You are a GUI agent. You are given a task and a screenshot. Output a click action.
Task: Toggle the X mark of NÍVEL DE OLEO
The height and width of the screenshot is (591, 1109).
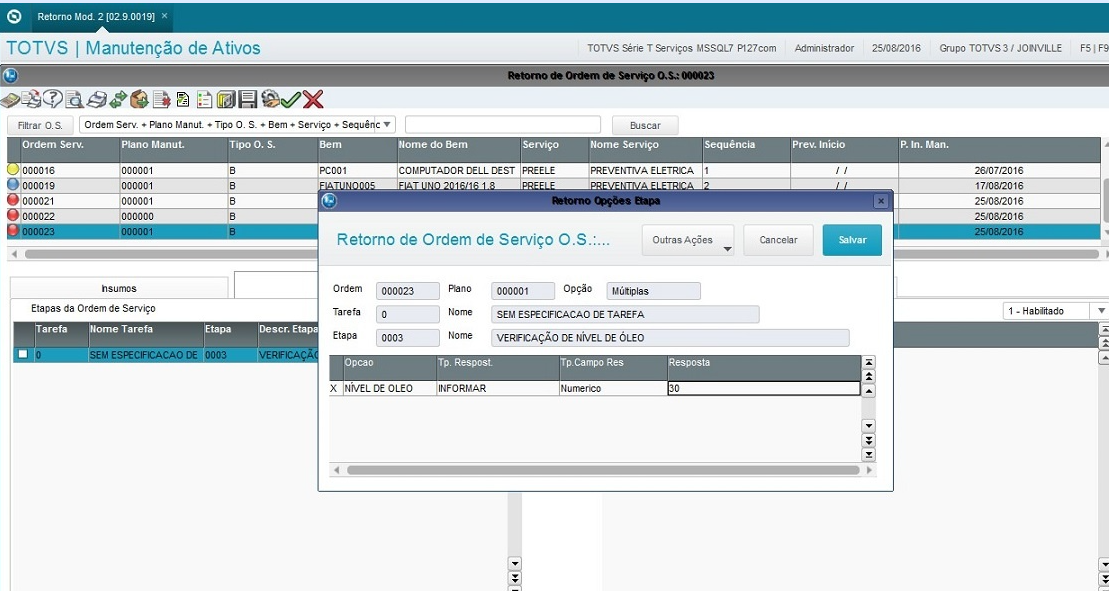(x=334, y=388)
